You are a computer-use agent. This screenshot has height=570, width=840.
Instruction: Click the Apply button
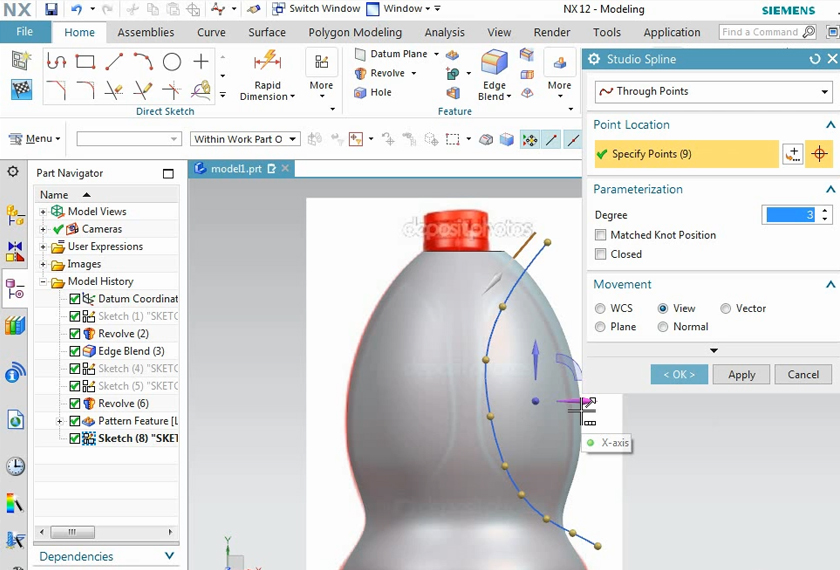click(x=741, y=375)
